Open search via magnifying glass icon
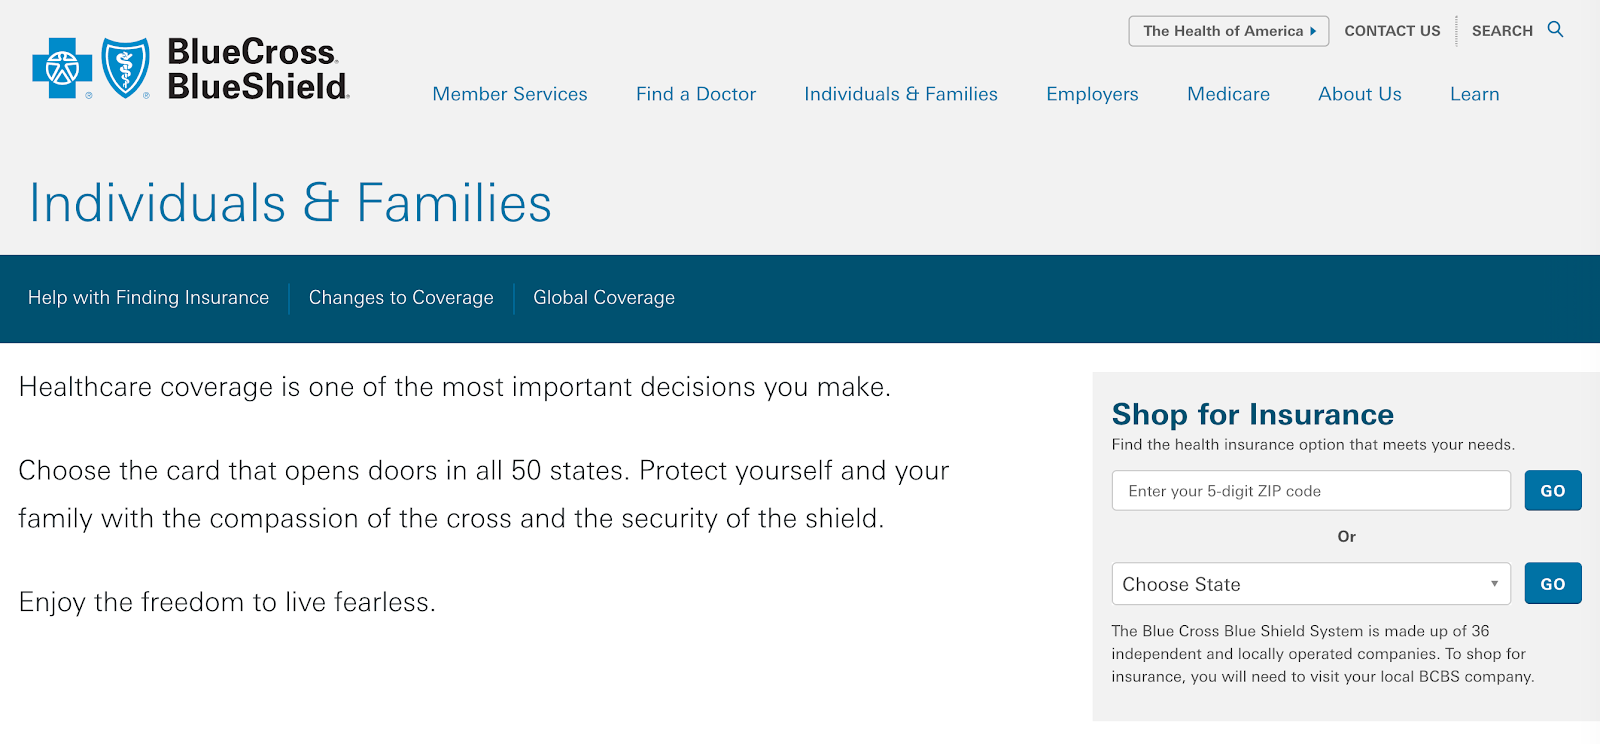The height and width of the screenshot is (744, 1600). click(x=1555, y=29)
